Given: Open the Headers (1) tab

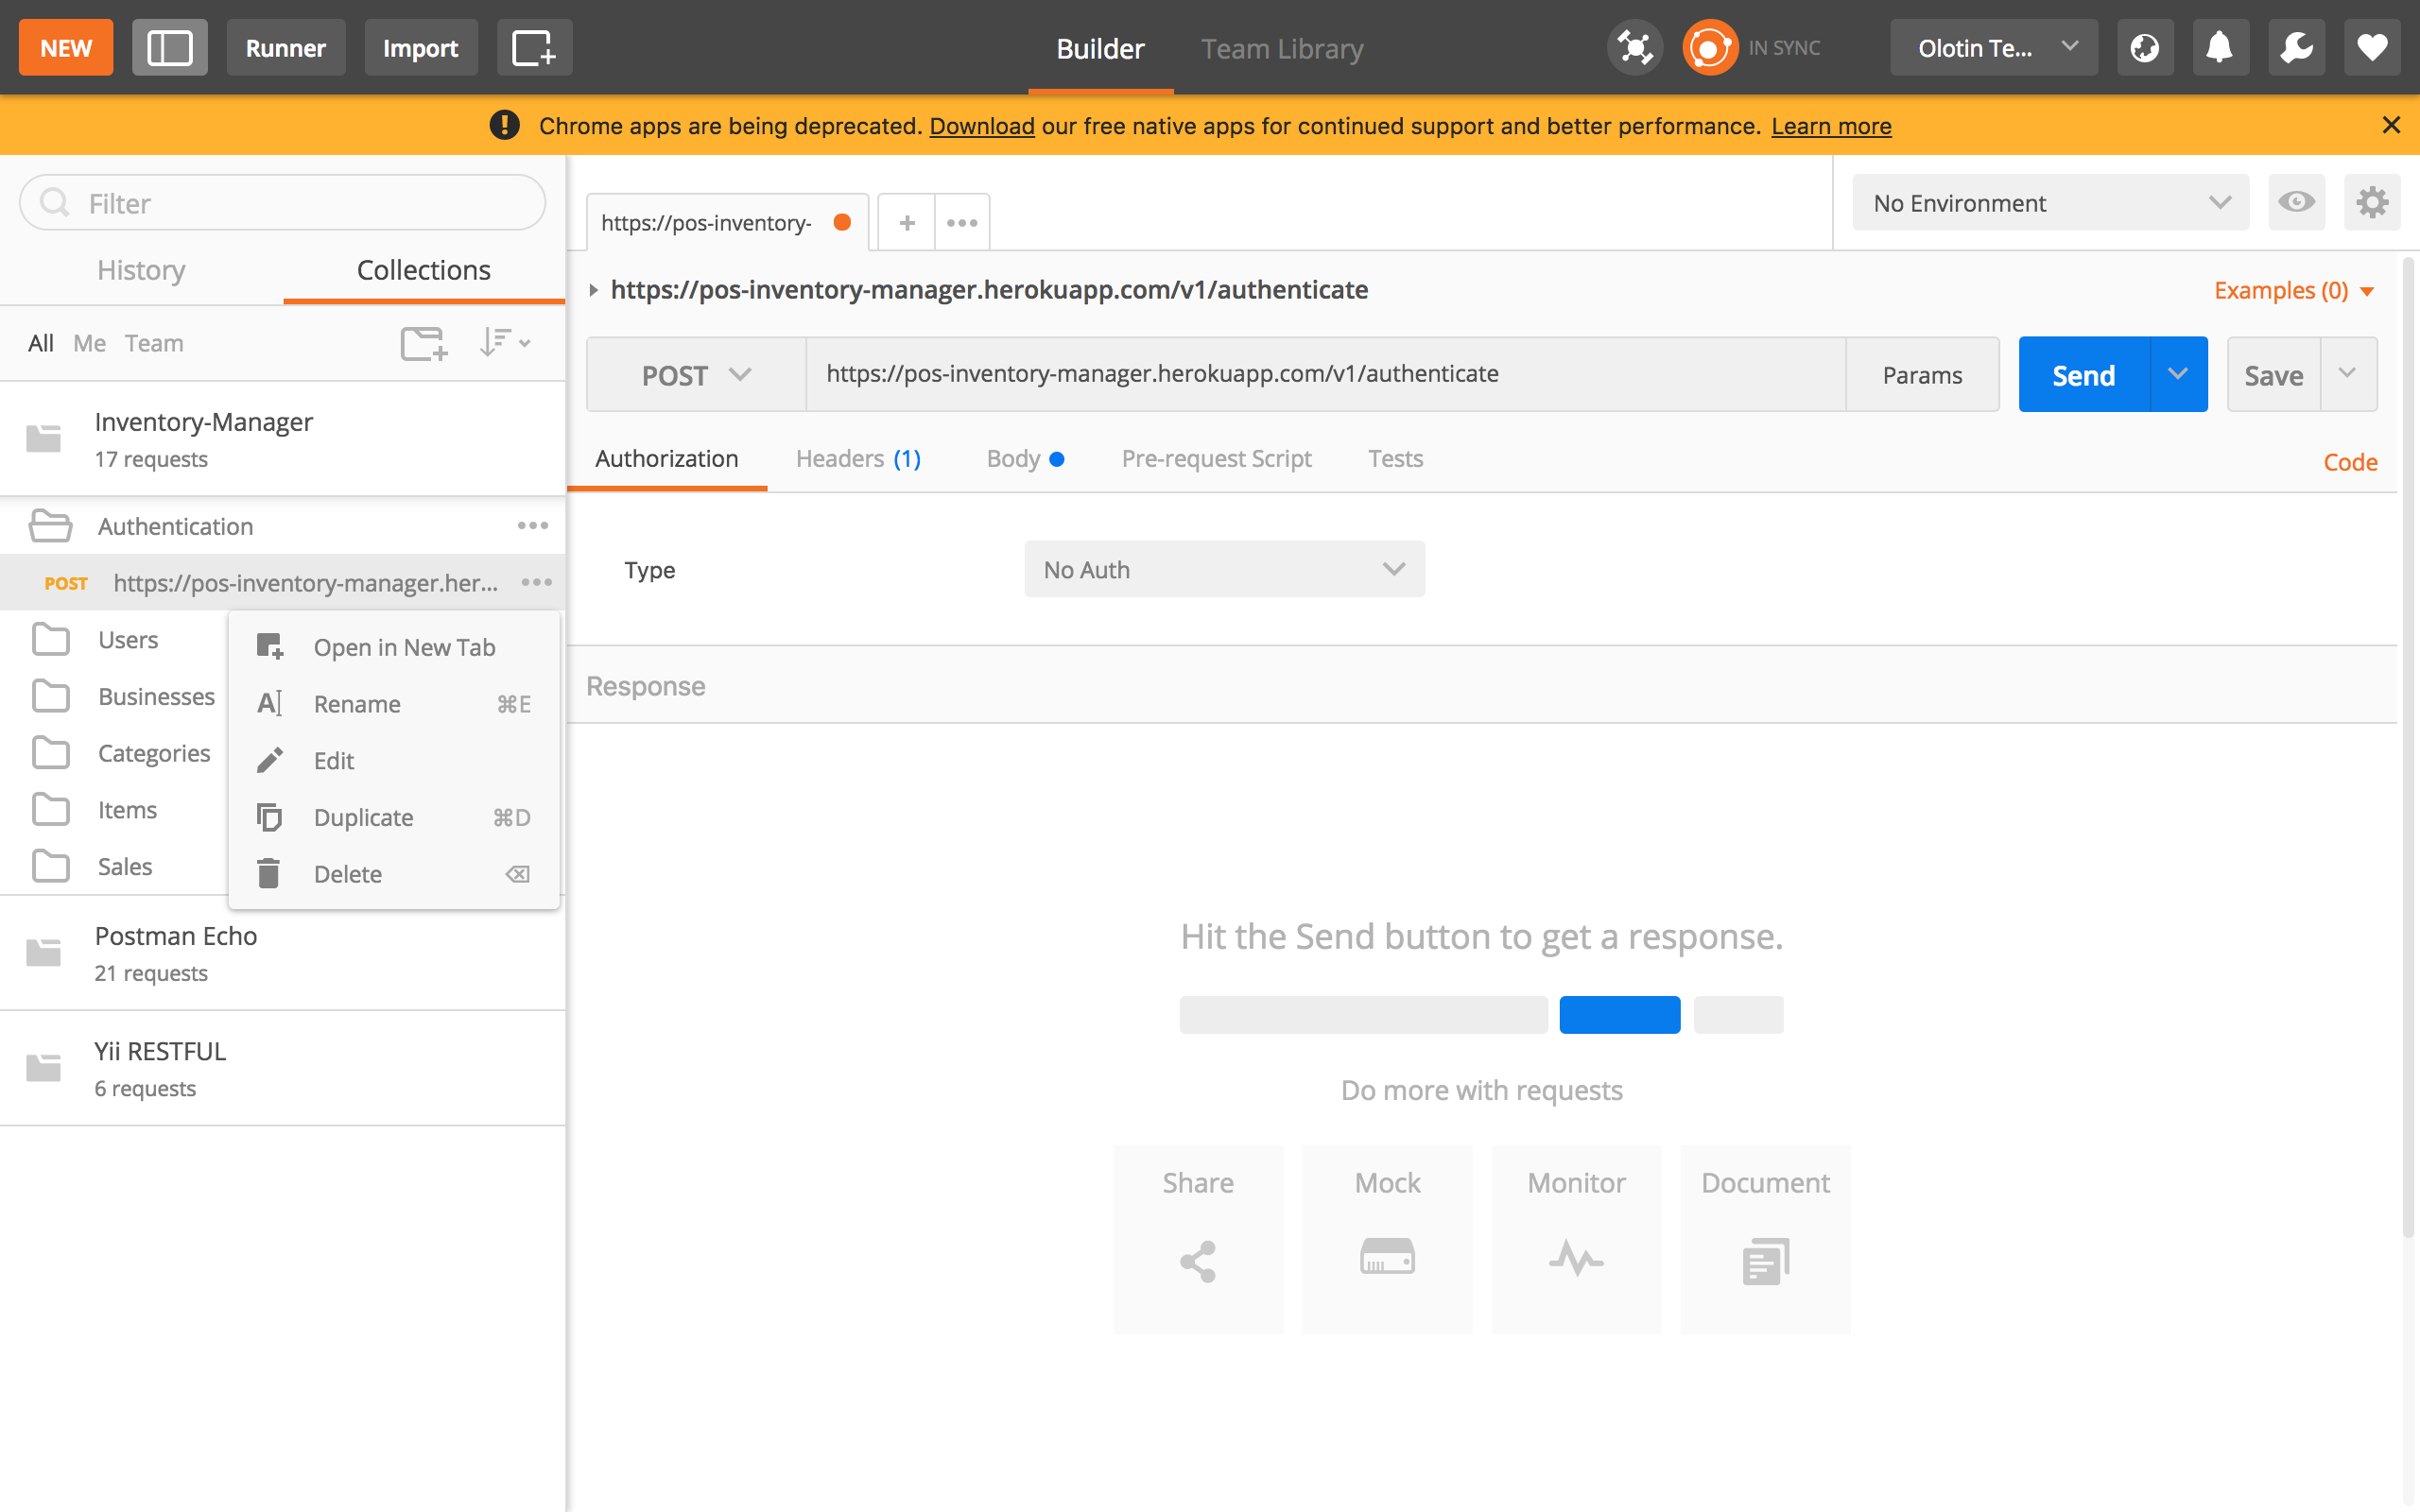Looking at the screenshot, I should (858, 458).
